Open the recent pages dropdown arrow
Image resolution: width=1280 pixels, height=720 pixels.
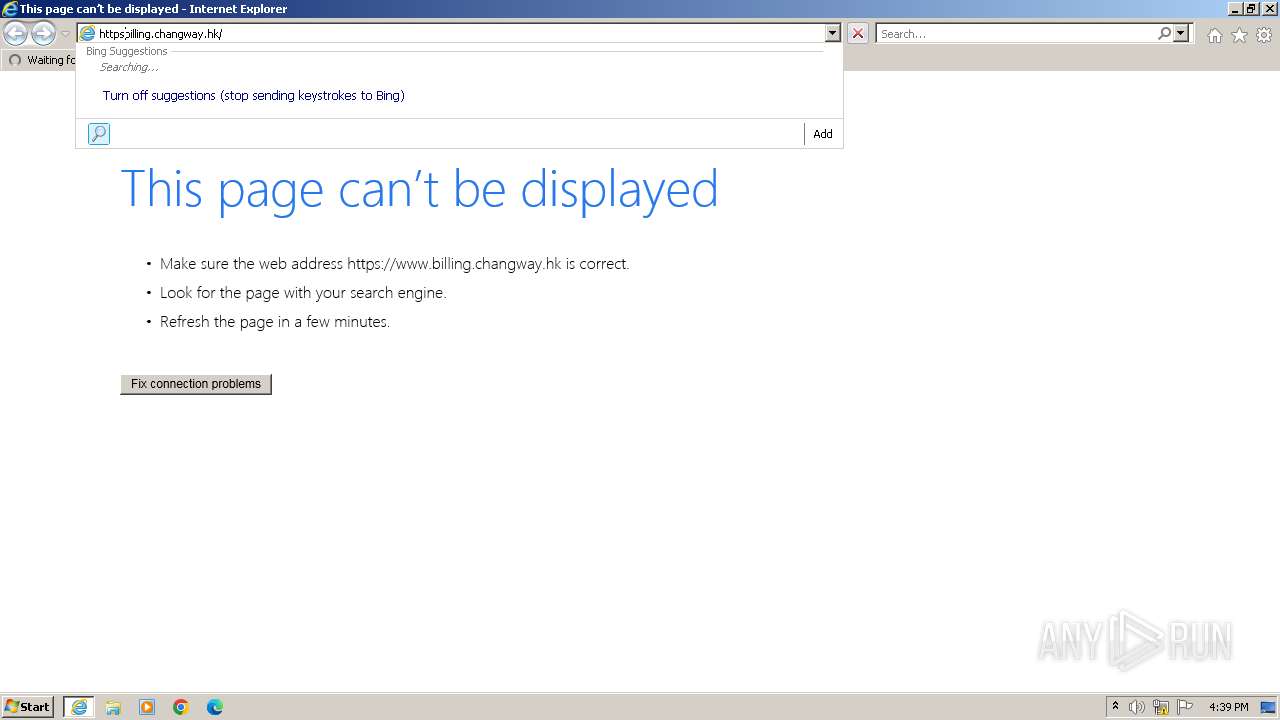click(65, 34)
